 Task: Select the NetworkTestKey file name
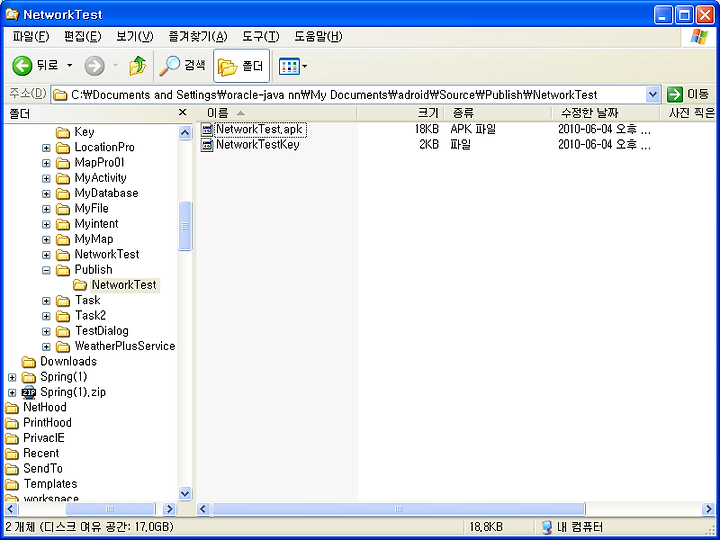click(258, 145)
